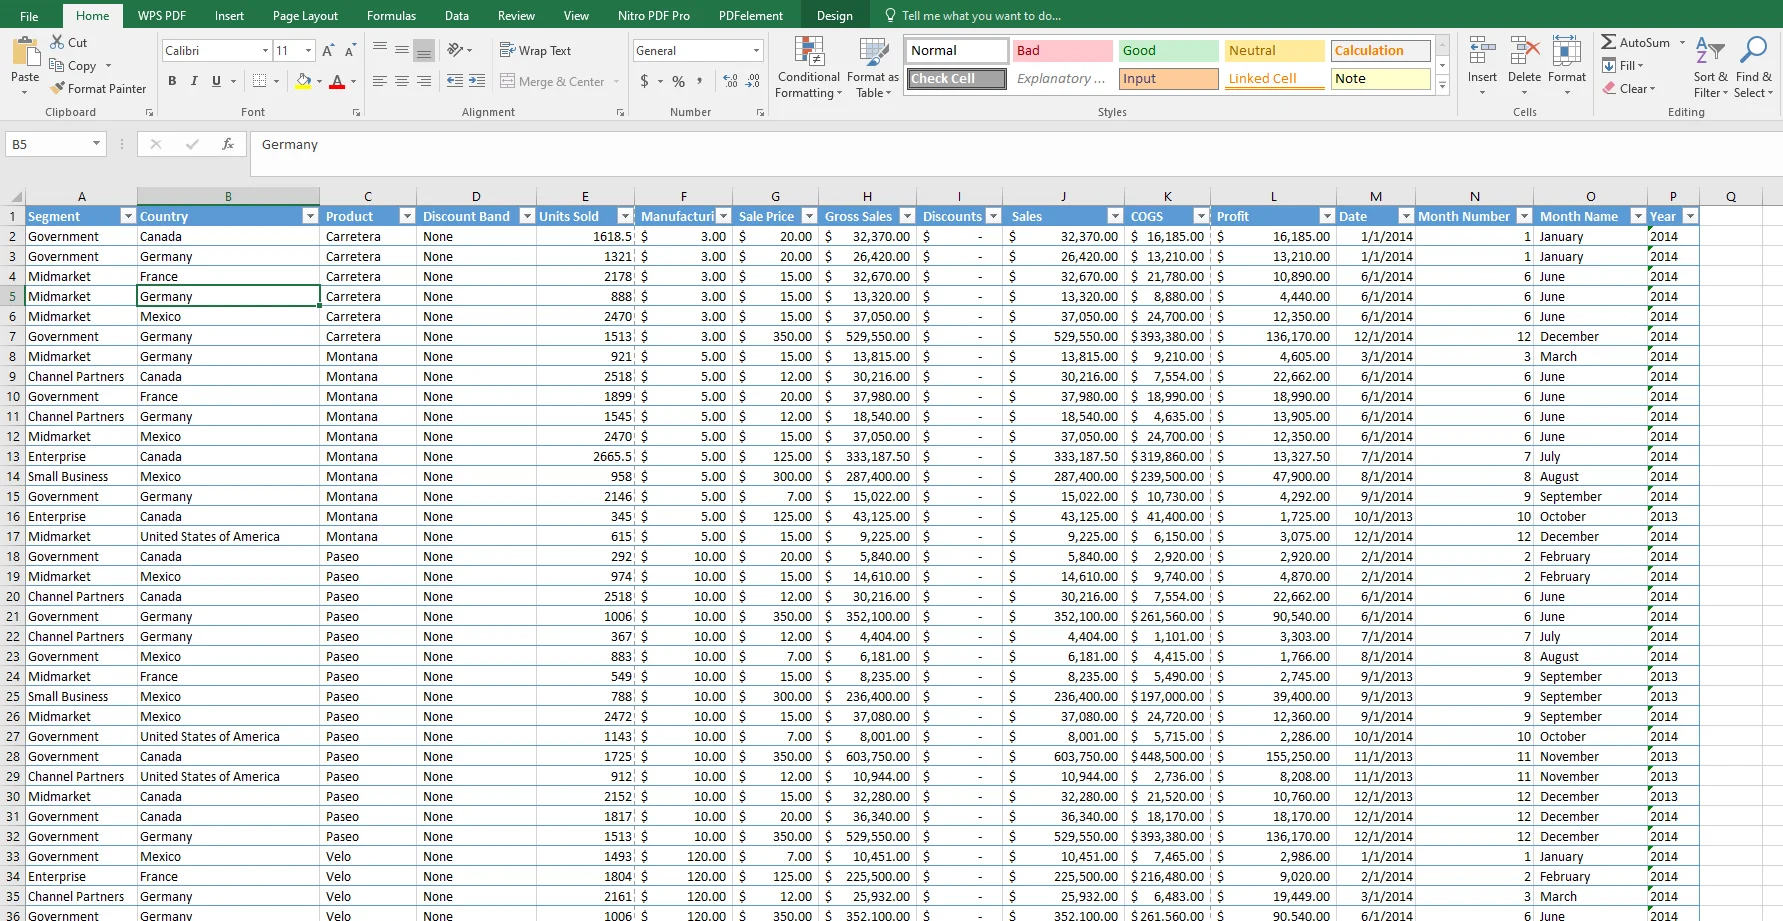Click the Paste icon
Screen dimensions: 1783x921
coord(25,52)
